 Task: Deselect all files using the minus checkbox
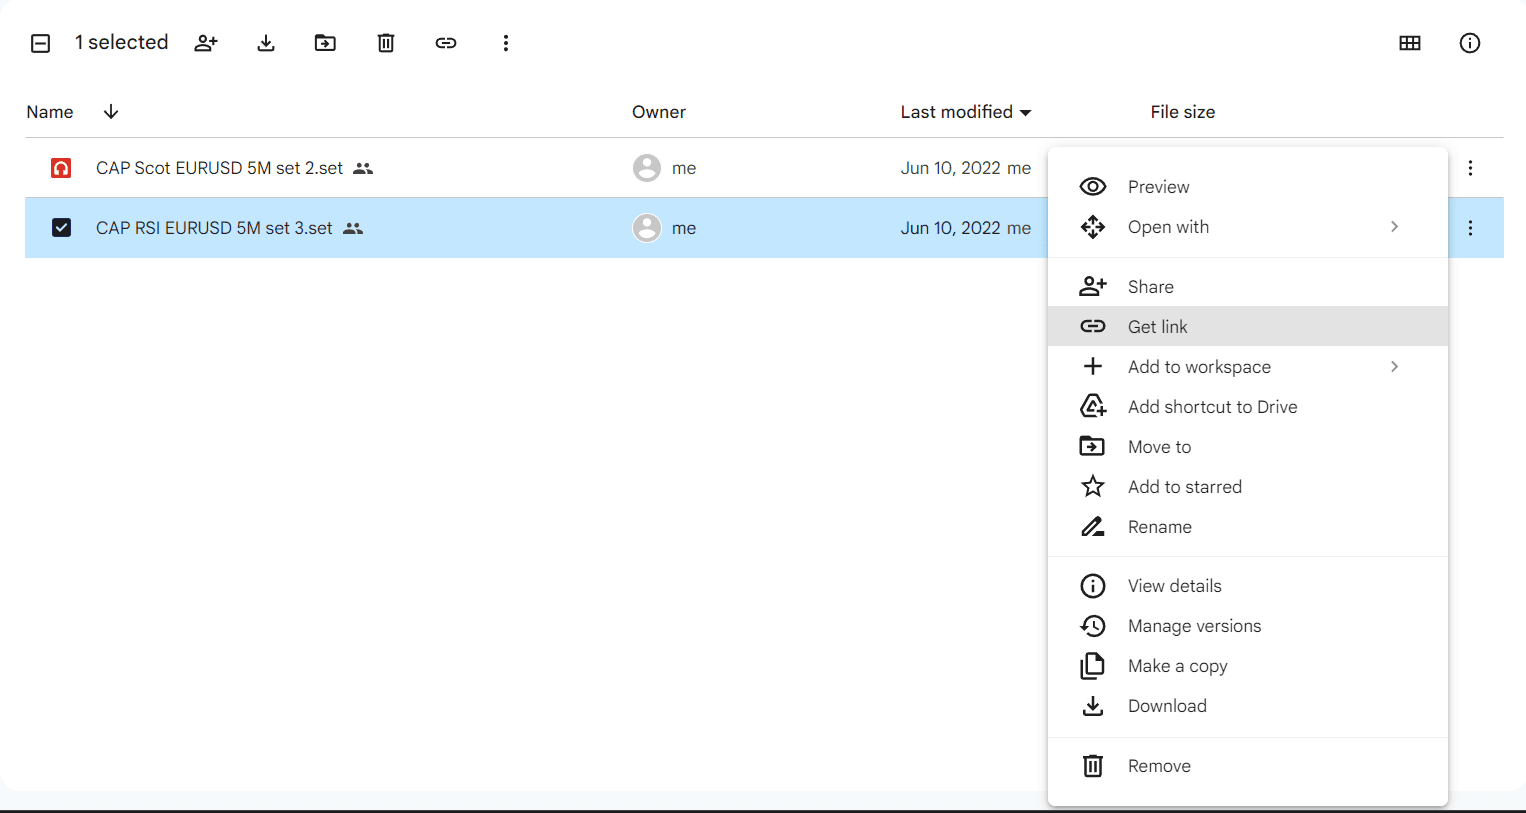point(40,43)
